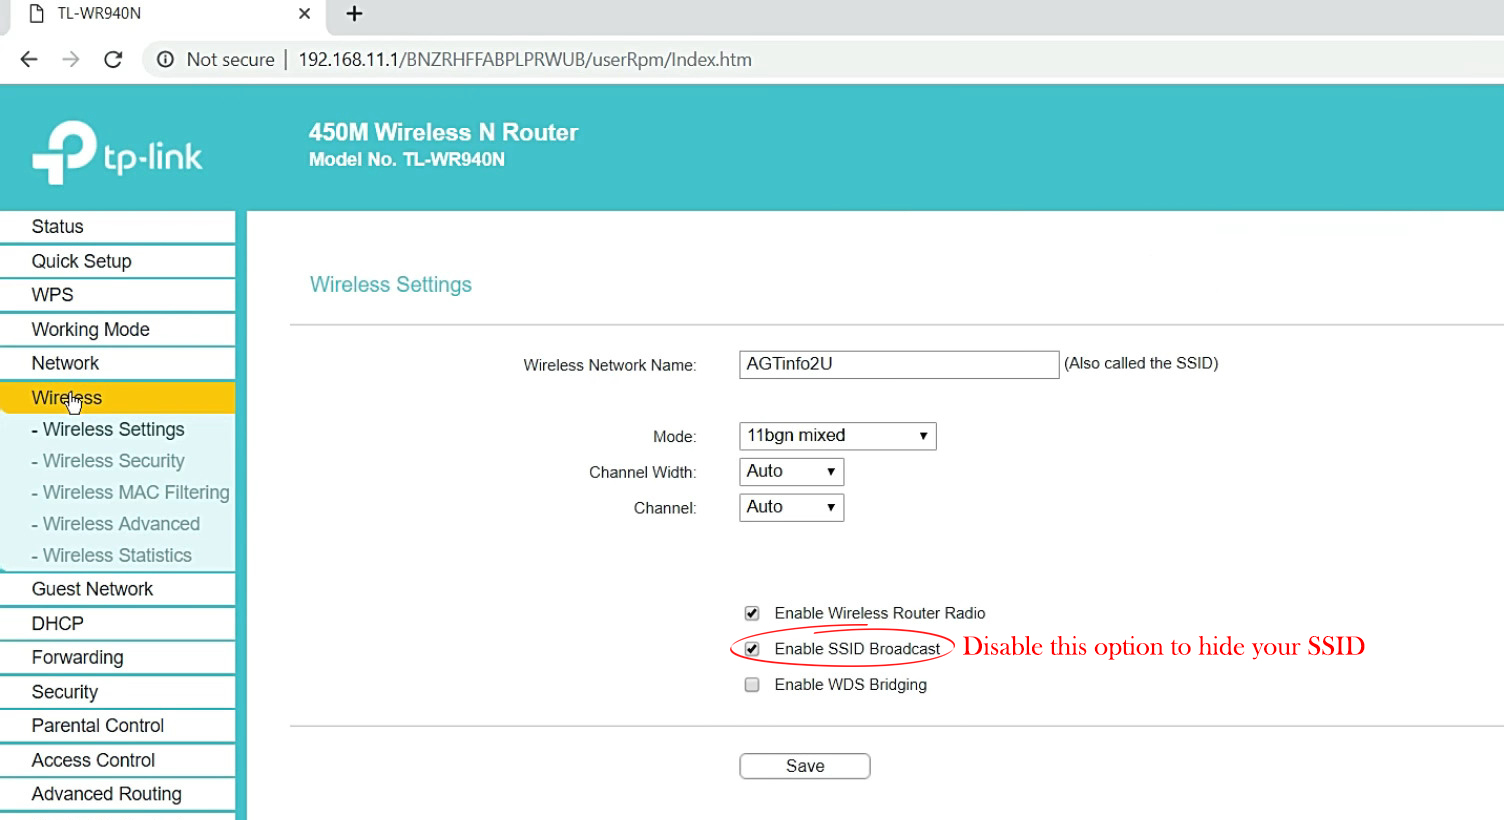The height and width of the screenshot is (820, 1504).
Task: Click the Not secure info icon
Action: coord(166,60)
